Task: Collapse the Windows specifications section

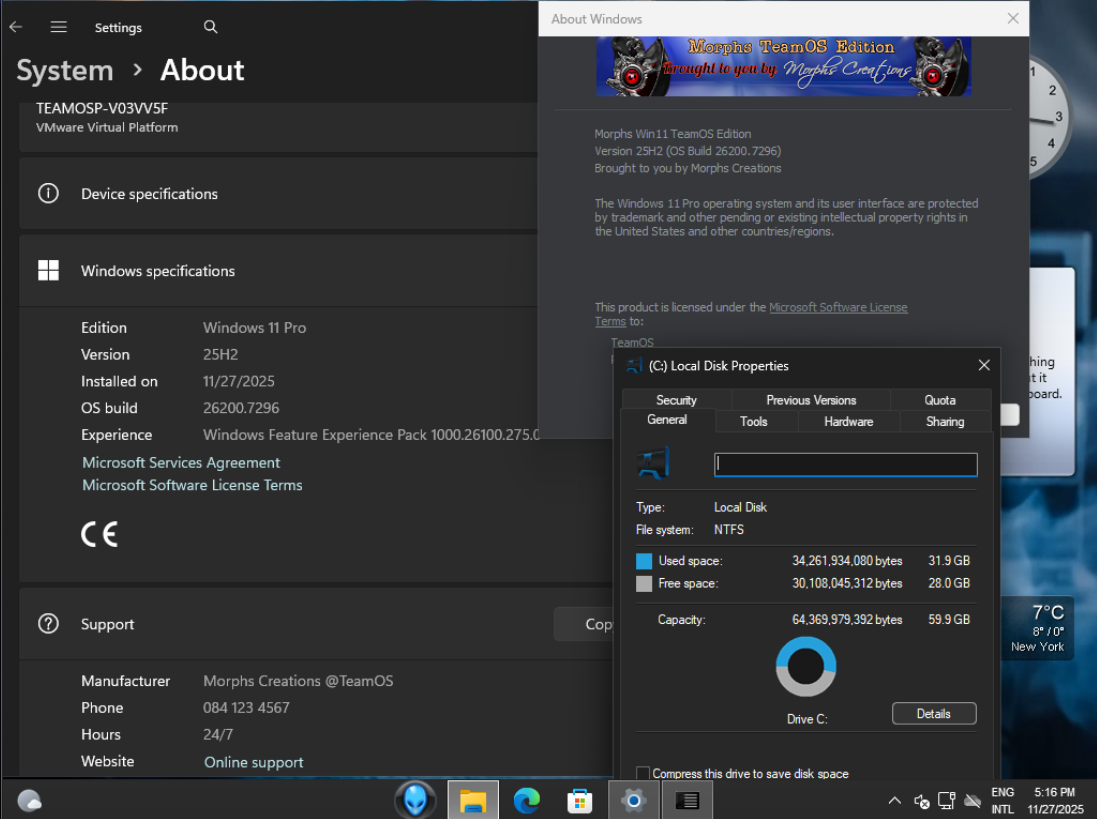Action: (x=300, y=271)
